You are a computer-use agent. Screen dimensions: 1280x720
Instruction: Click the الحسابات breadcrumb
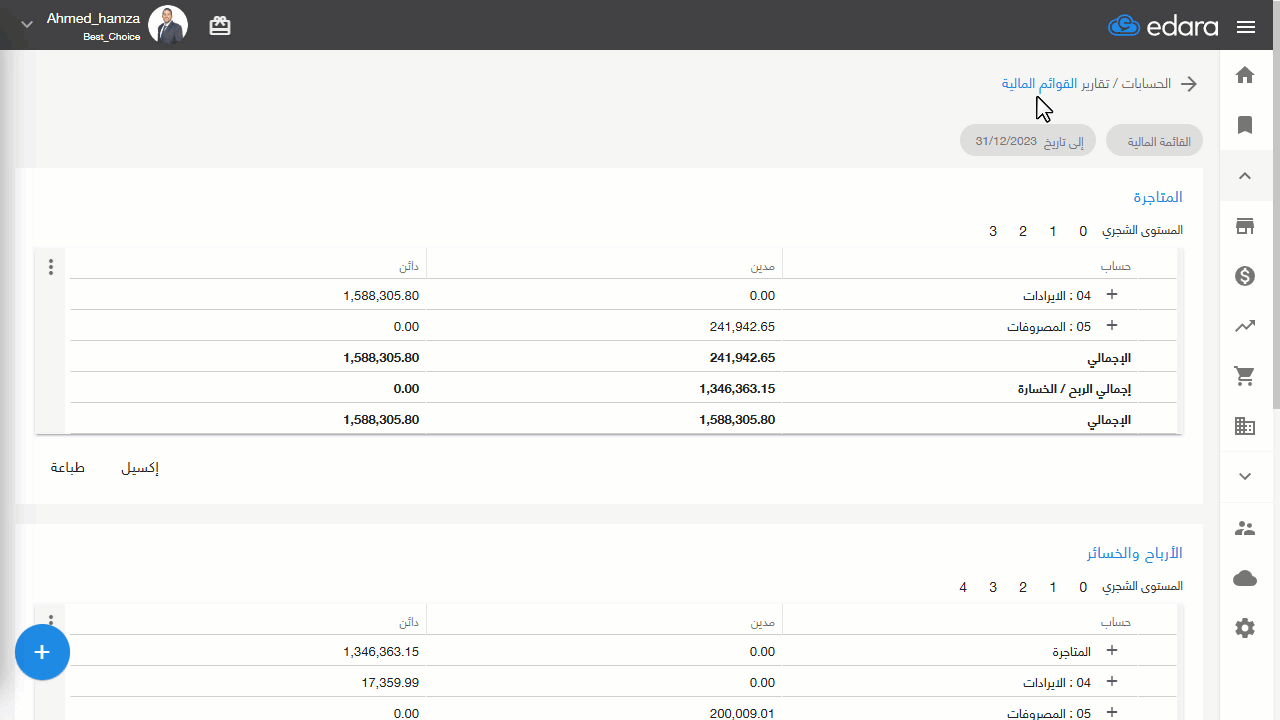1146,84
